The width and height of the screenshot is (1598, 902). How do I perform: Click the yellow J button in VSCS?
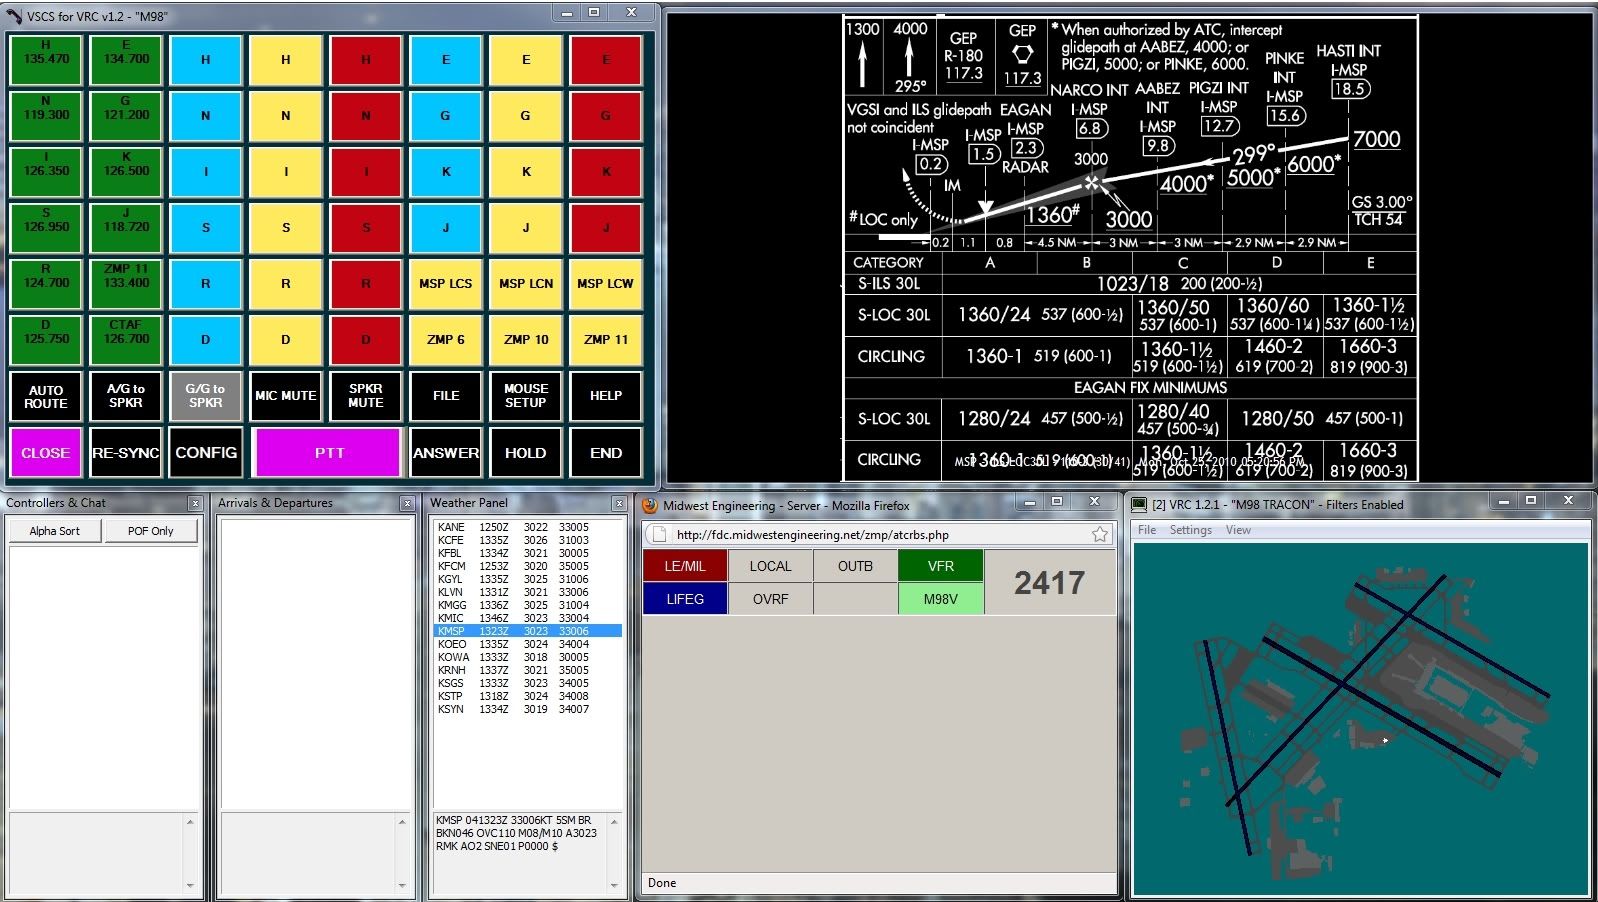click(526, 227)
